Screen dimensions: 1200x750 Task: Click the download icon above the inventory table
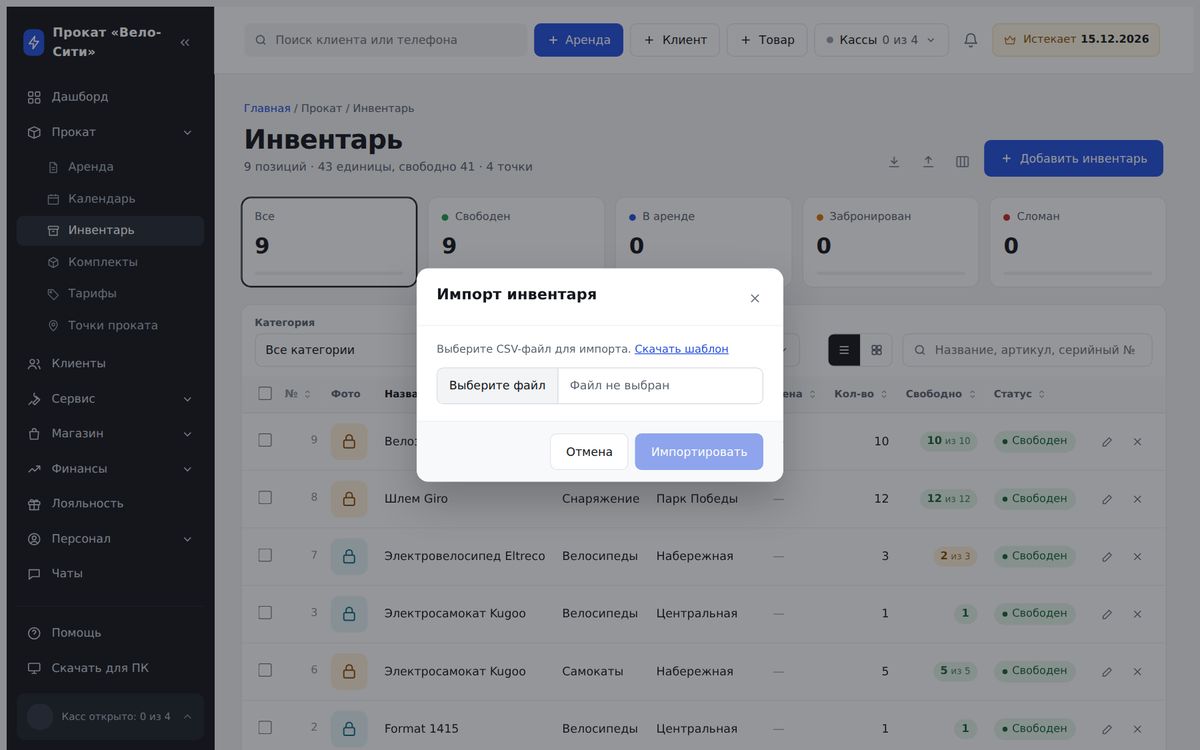click(894, 161)
